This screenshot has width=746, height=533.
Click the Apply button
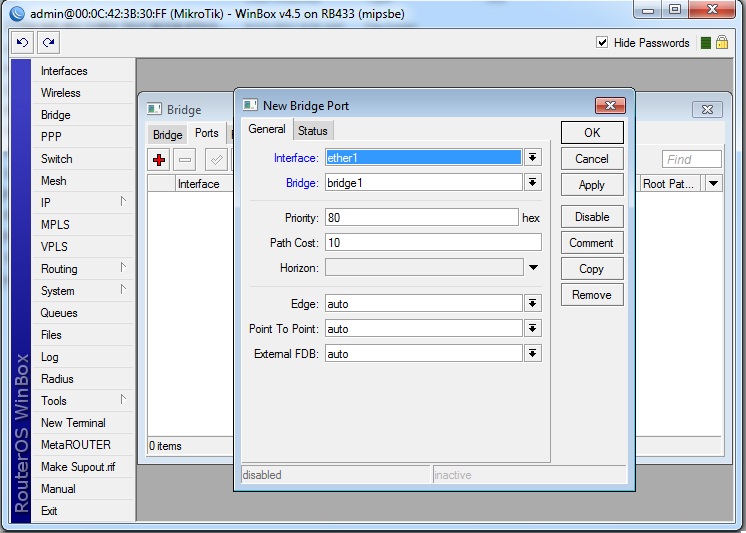coord(592,185)
